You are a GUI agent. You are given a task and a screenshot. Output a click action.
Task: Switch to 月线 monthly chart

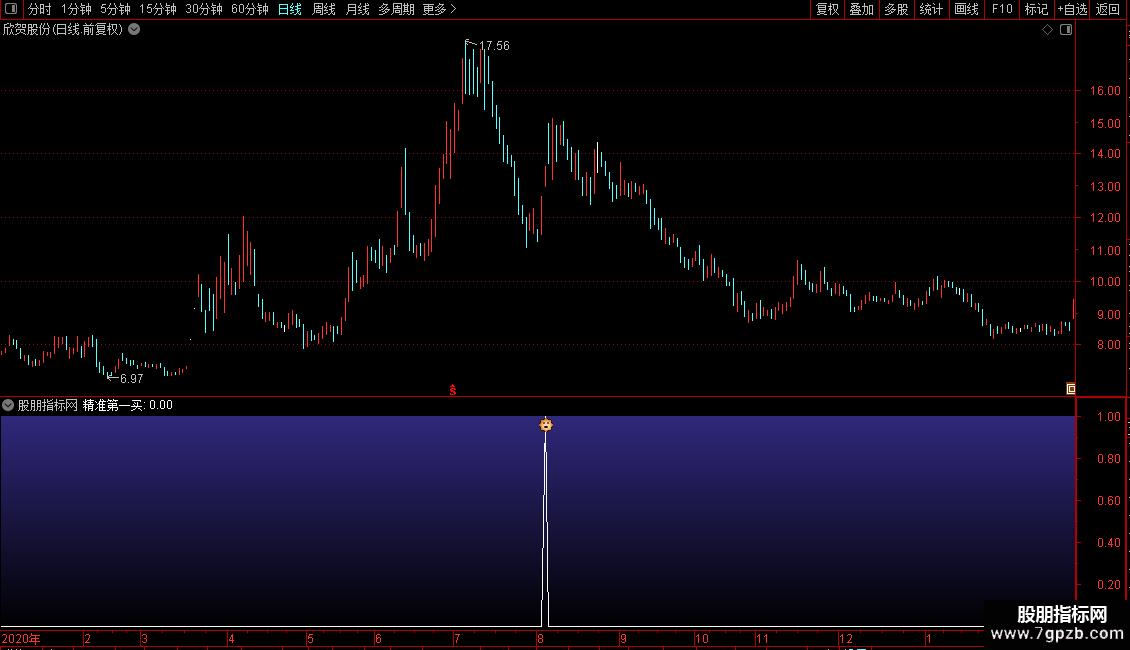pyautogui.click(x=357, y=9)
